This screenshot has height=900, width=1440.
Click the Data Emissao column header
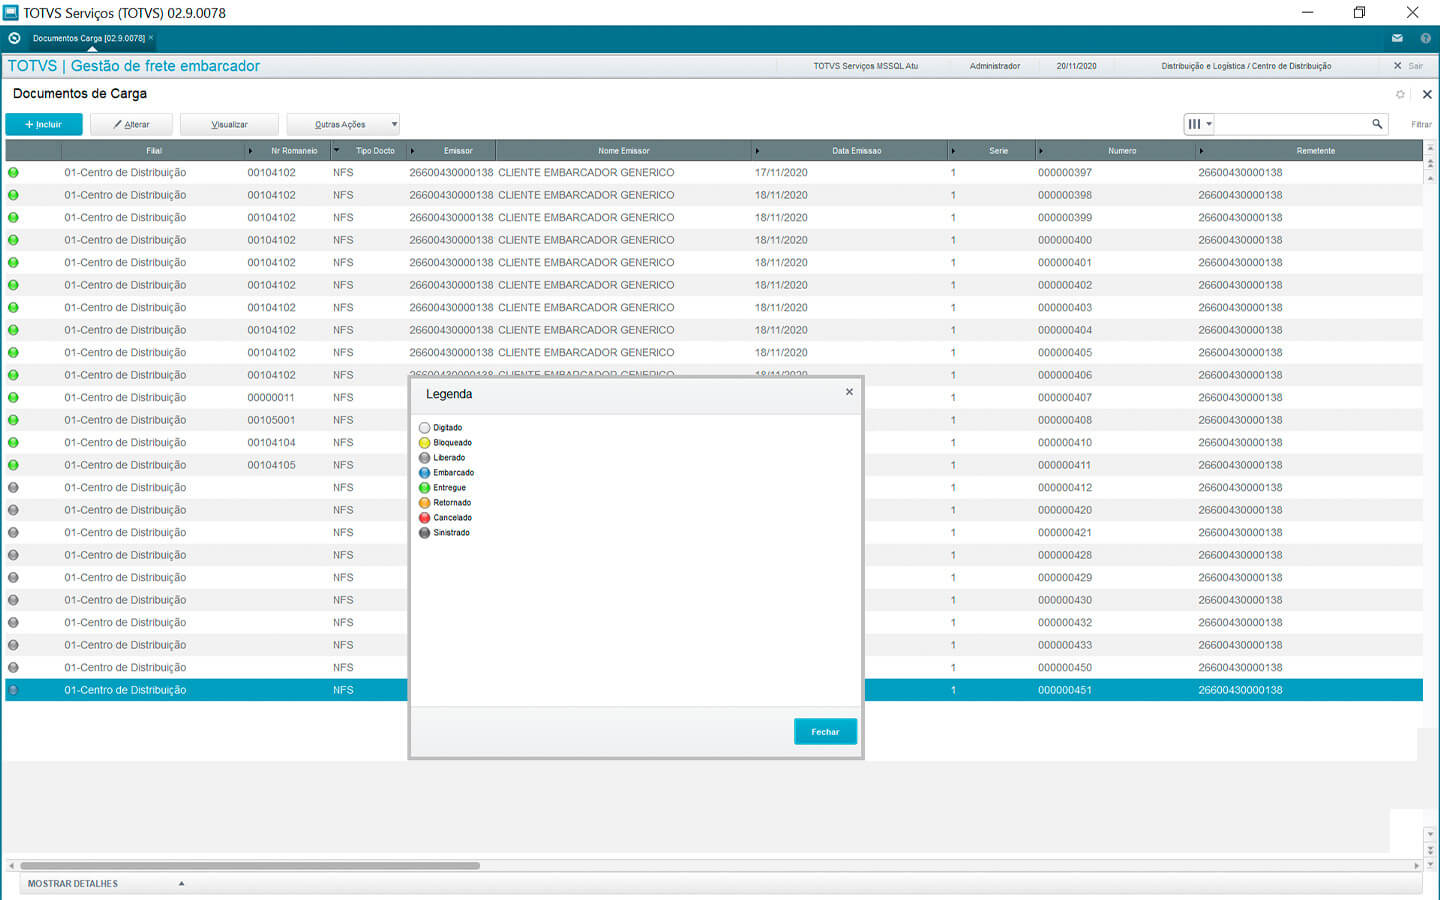tap(856, 151)
